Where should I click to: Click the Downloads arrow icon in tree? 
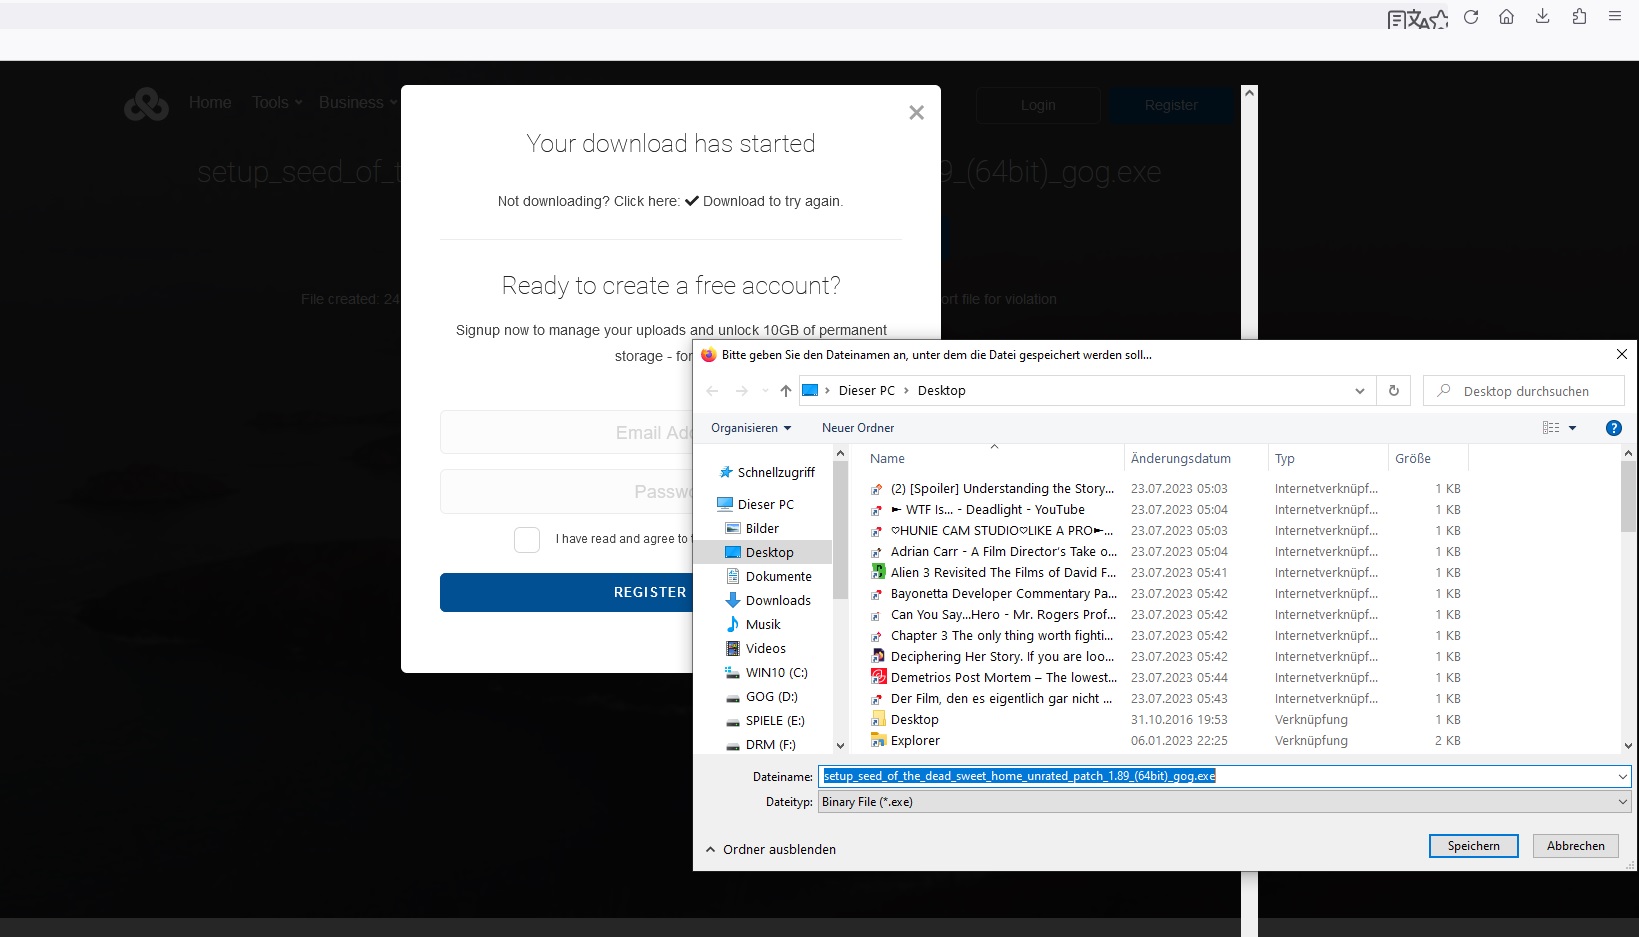pos(733,600)
